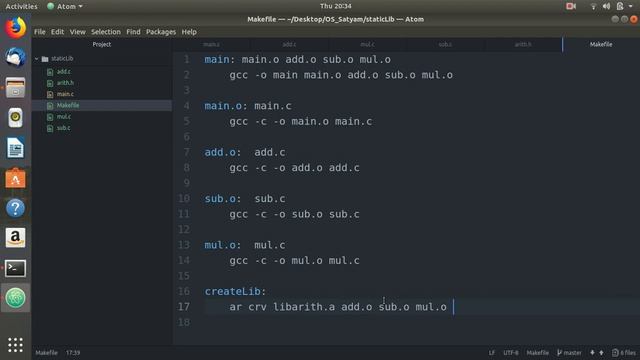Image resolution: width=640 pixels, height=360 pixels.
Task: Place cursor on createLib target text
Action: point(233,291)
